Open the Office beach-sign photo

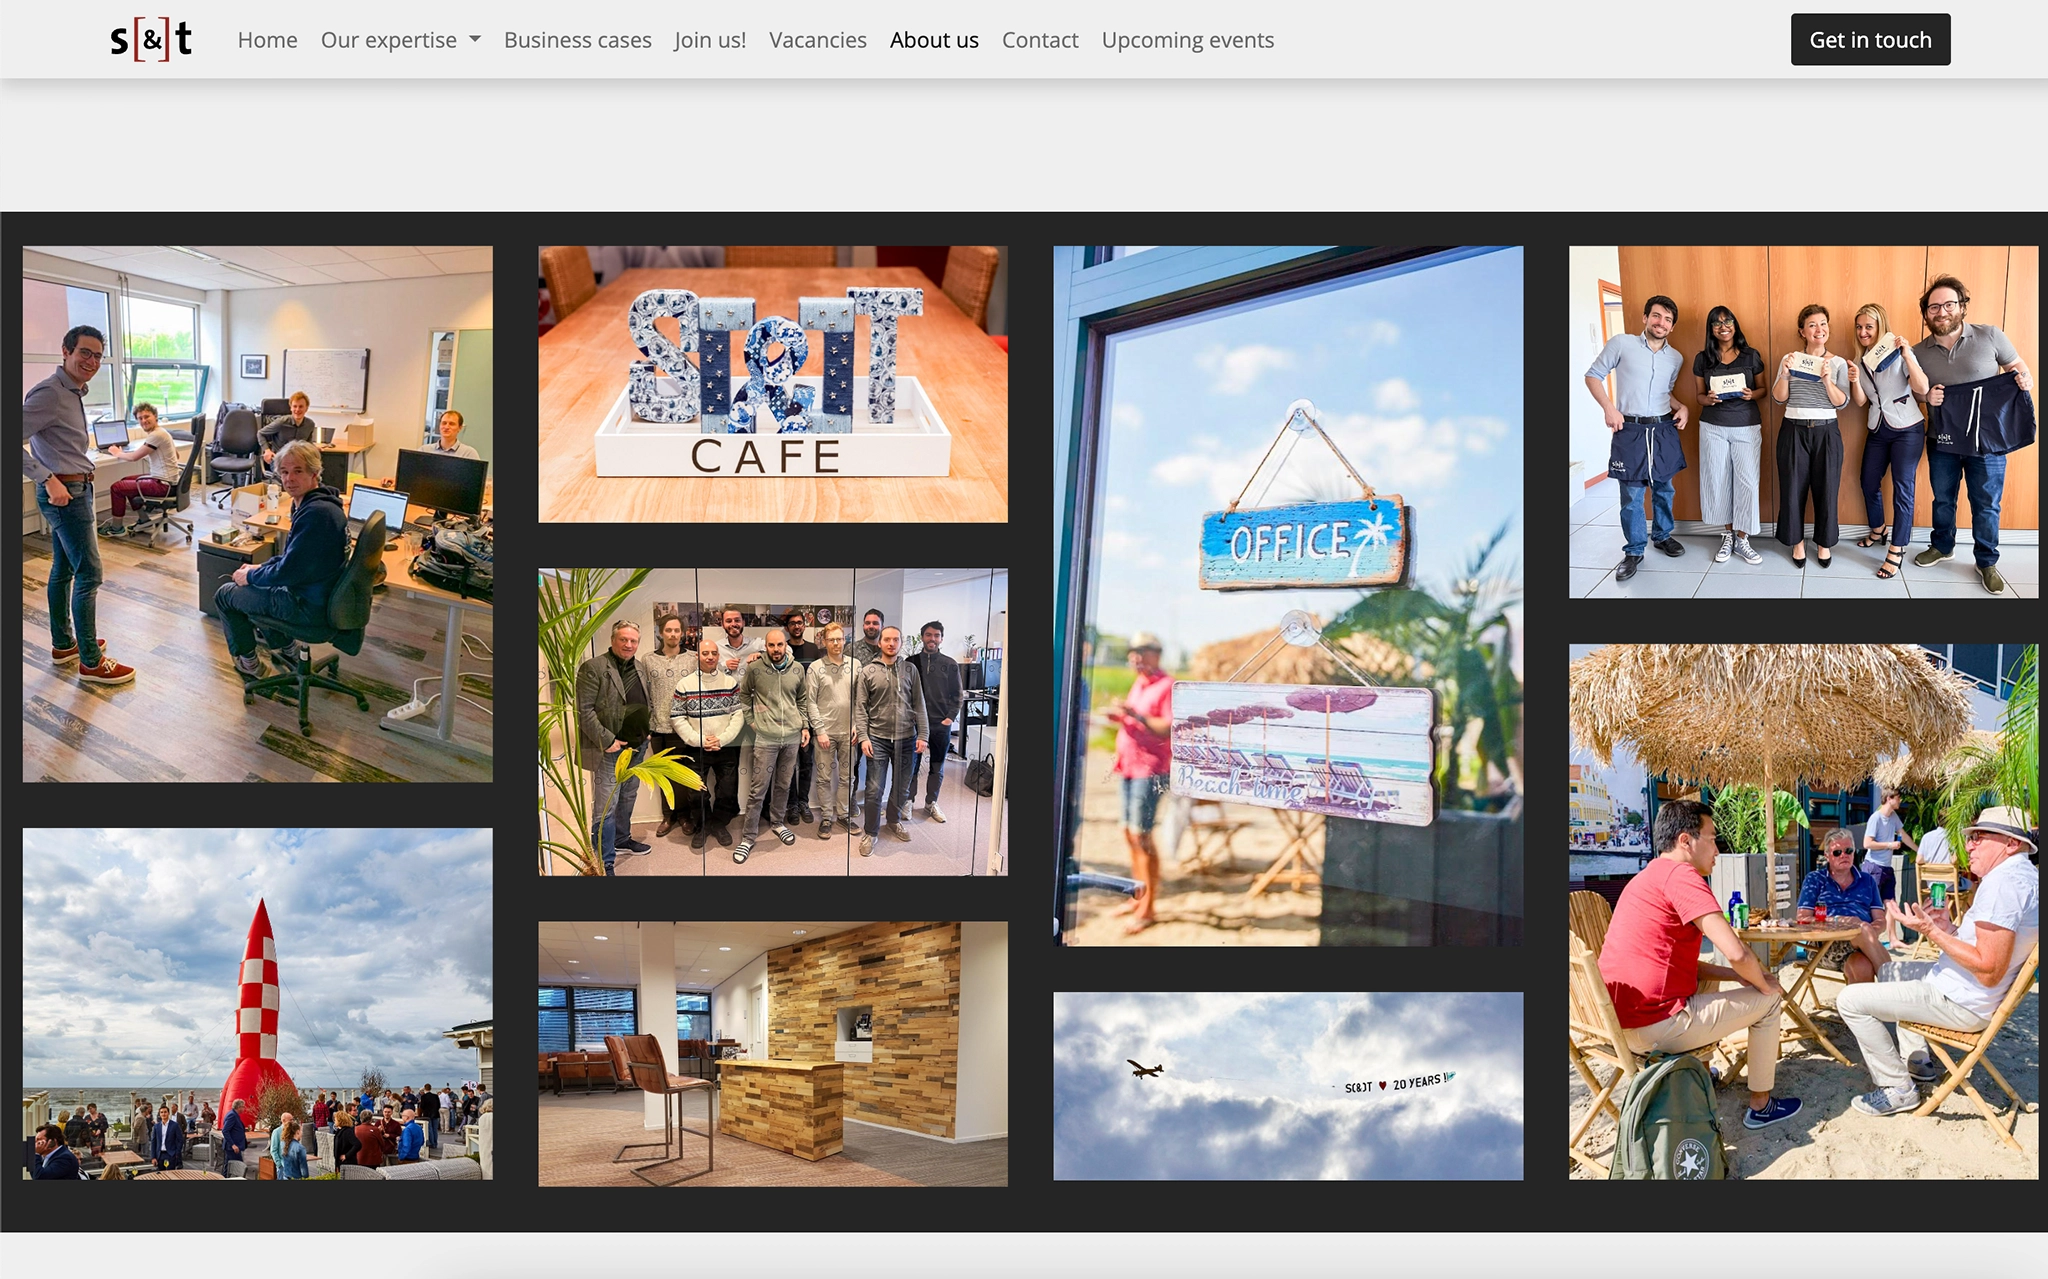[1286, 593]
